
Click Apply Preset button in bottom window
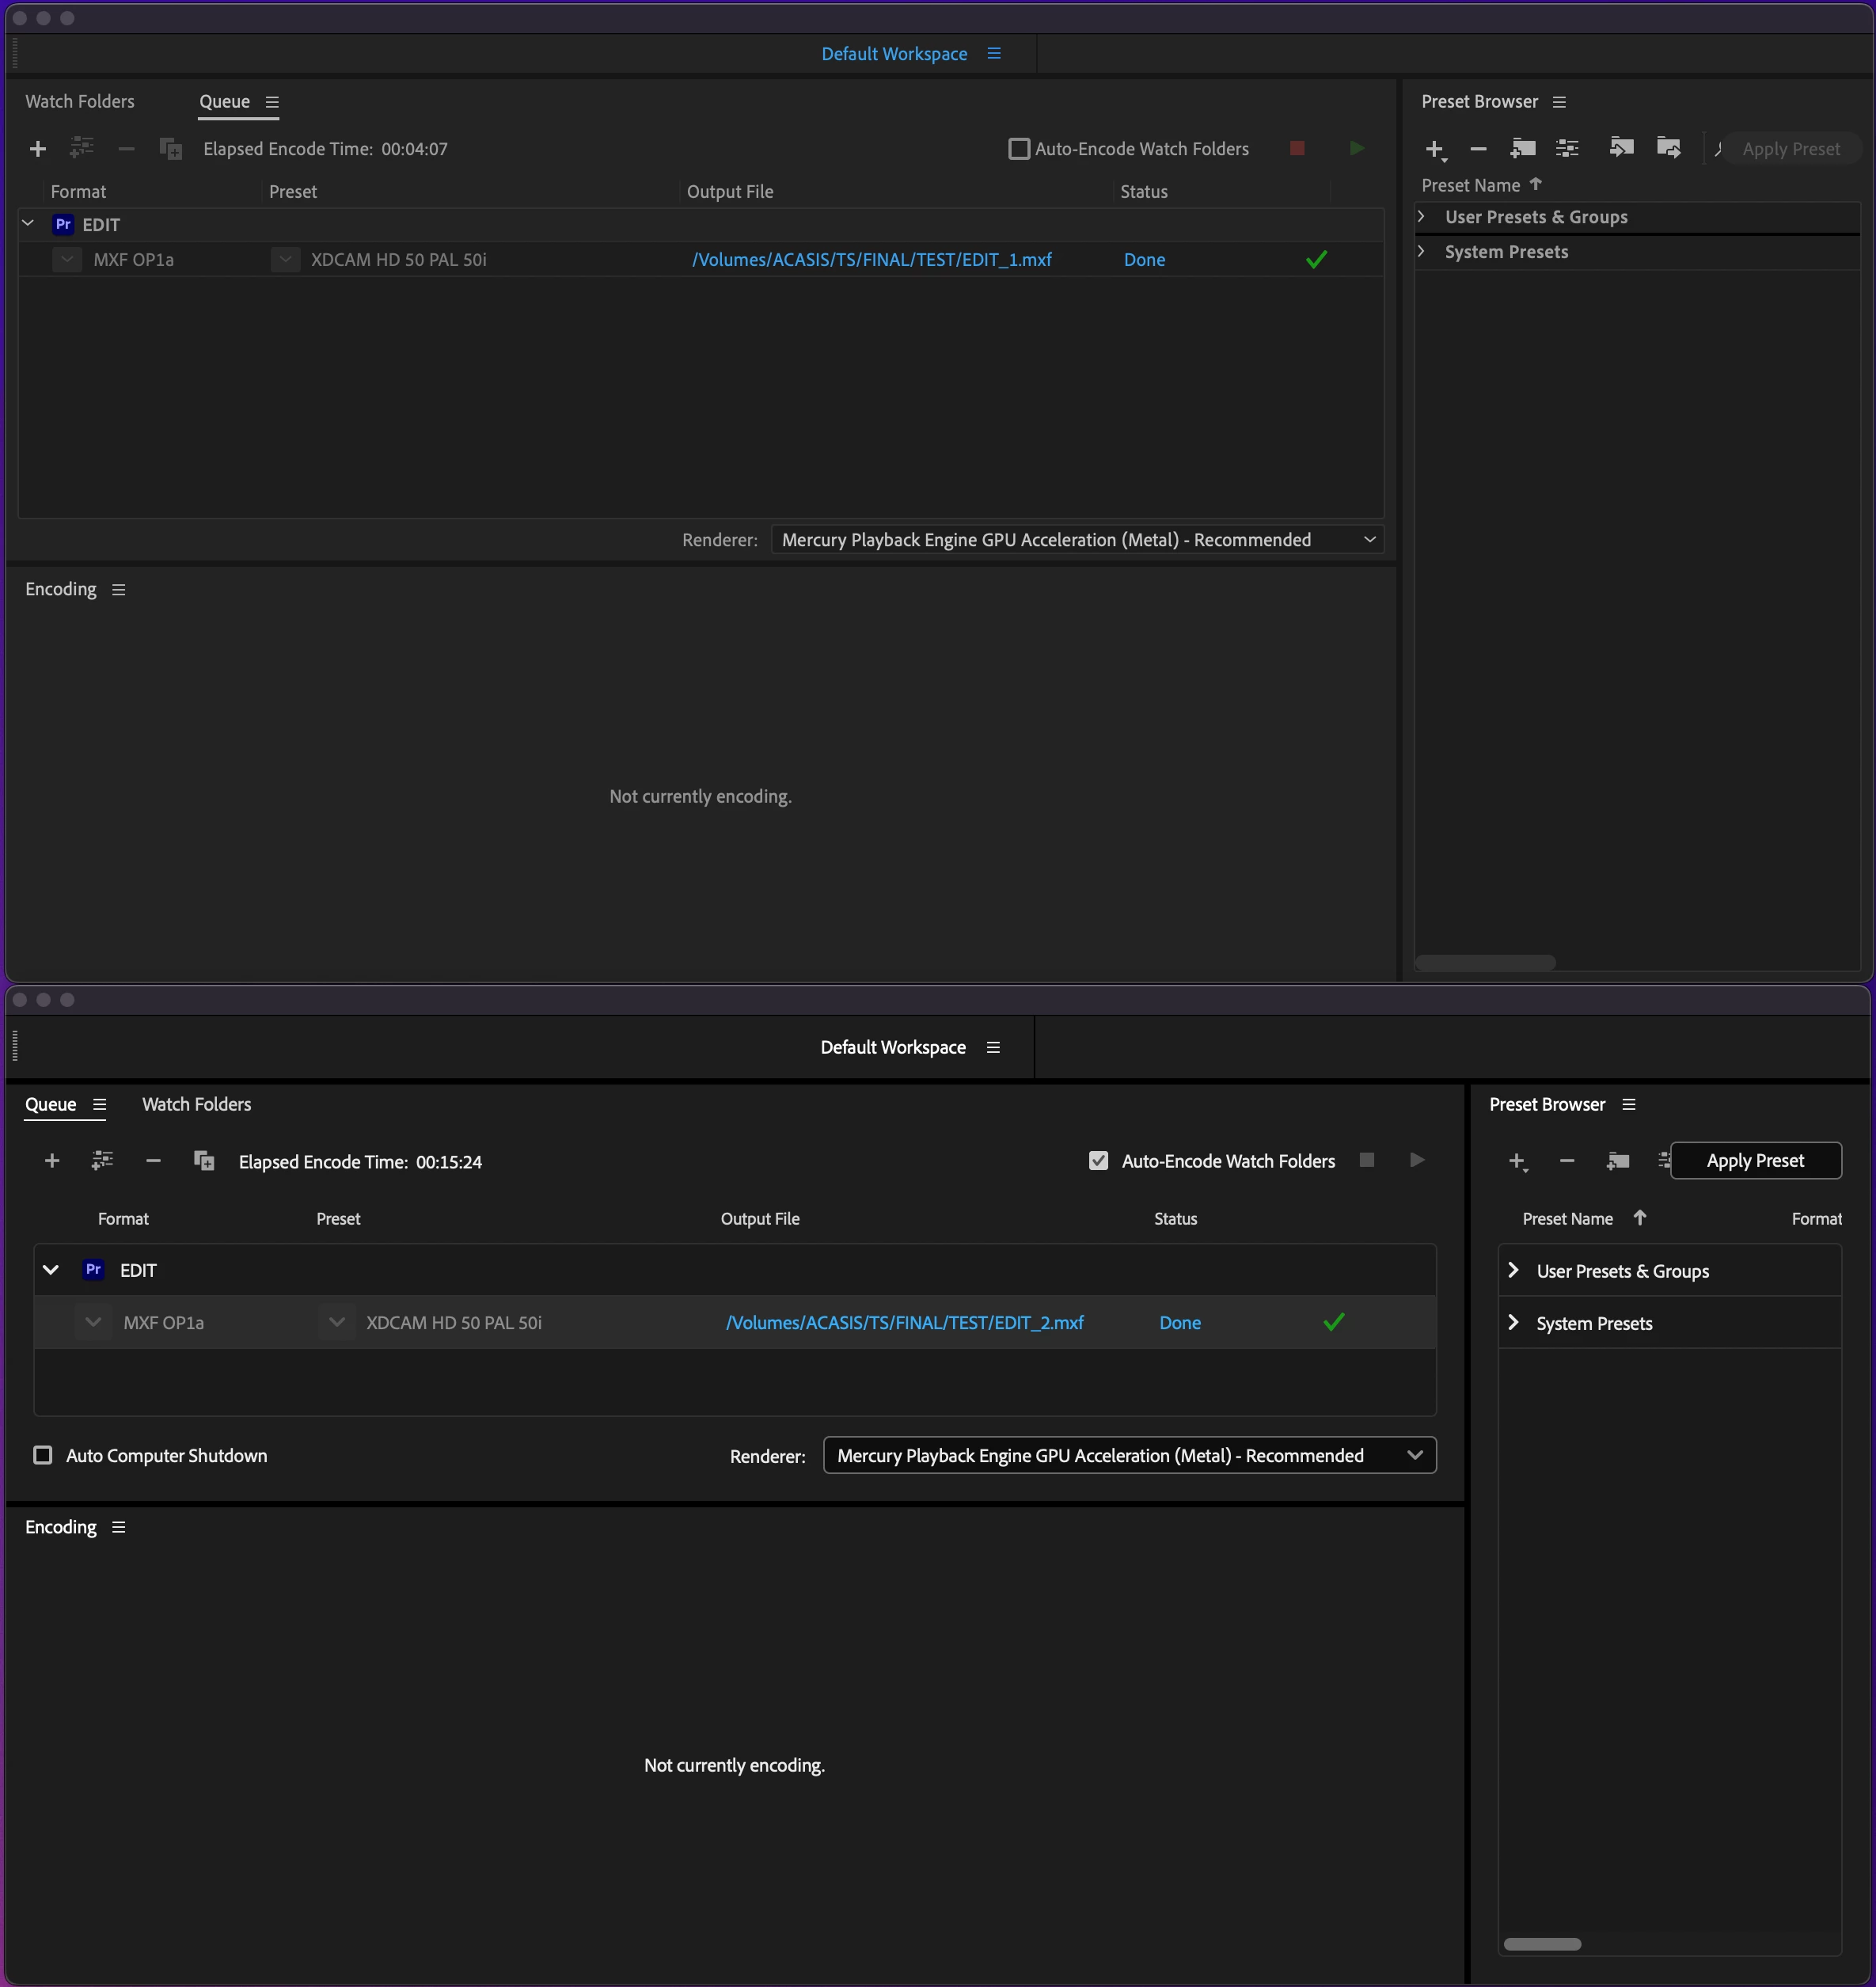pyautogui.click(x=1755, y=1160)
